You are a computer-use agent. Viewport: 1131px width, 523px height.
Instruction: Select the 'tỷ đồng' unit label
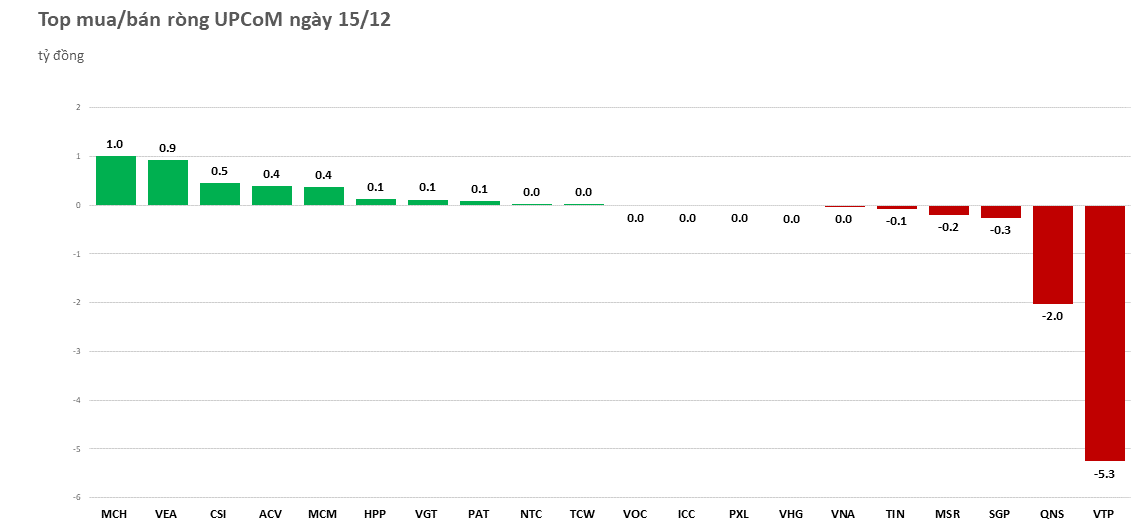[x=61, y=55]
